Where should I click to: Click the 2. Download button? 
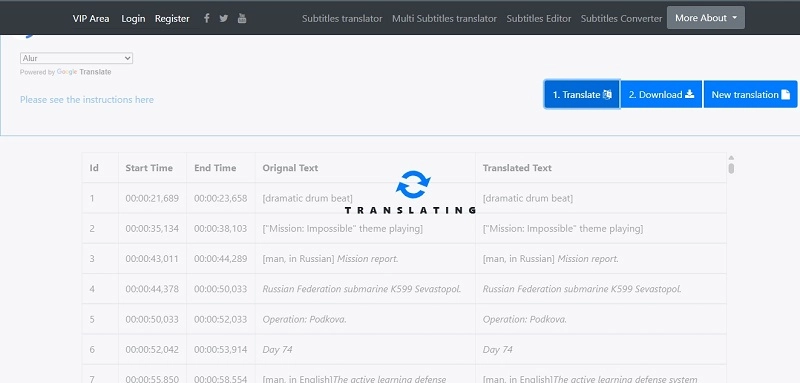pyautogui.click(x=661, y=94)
